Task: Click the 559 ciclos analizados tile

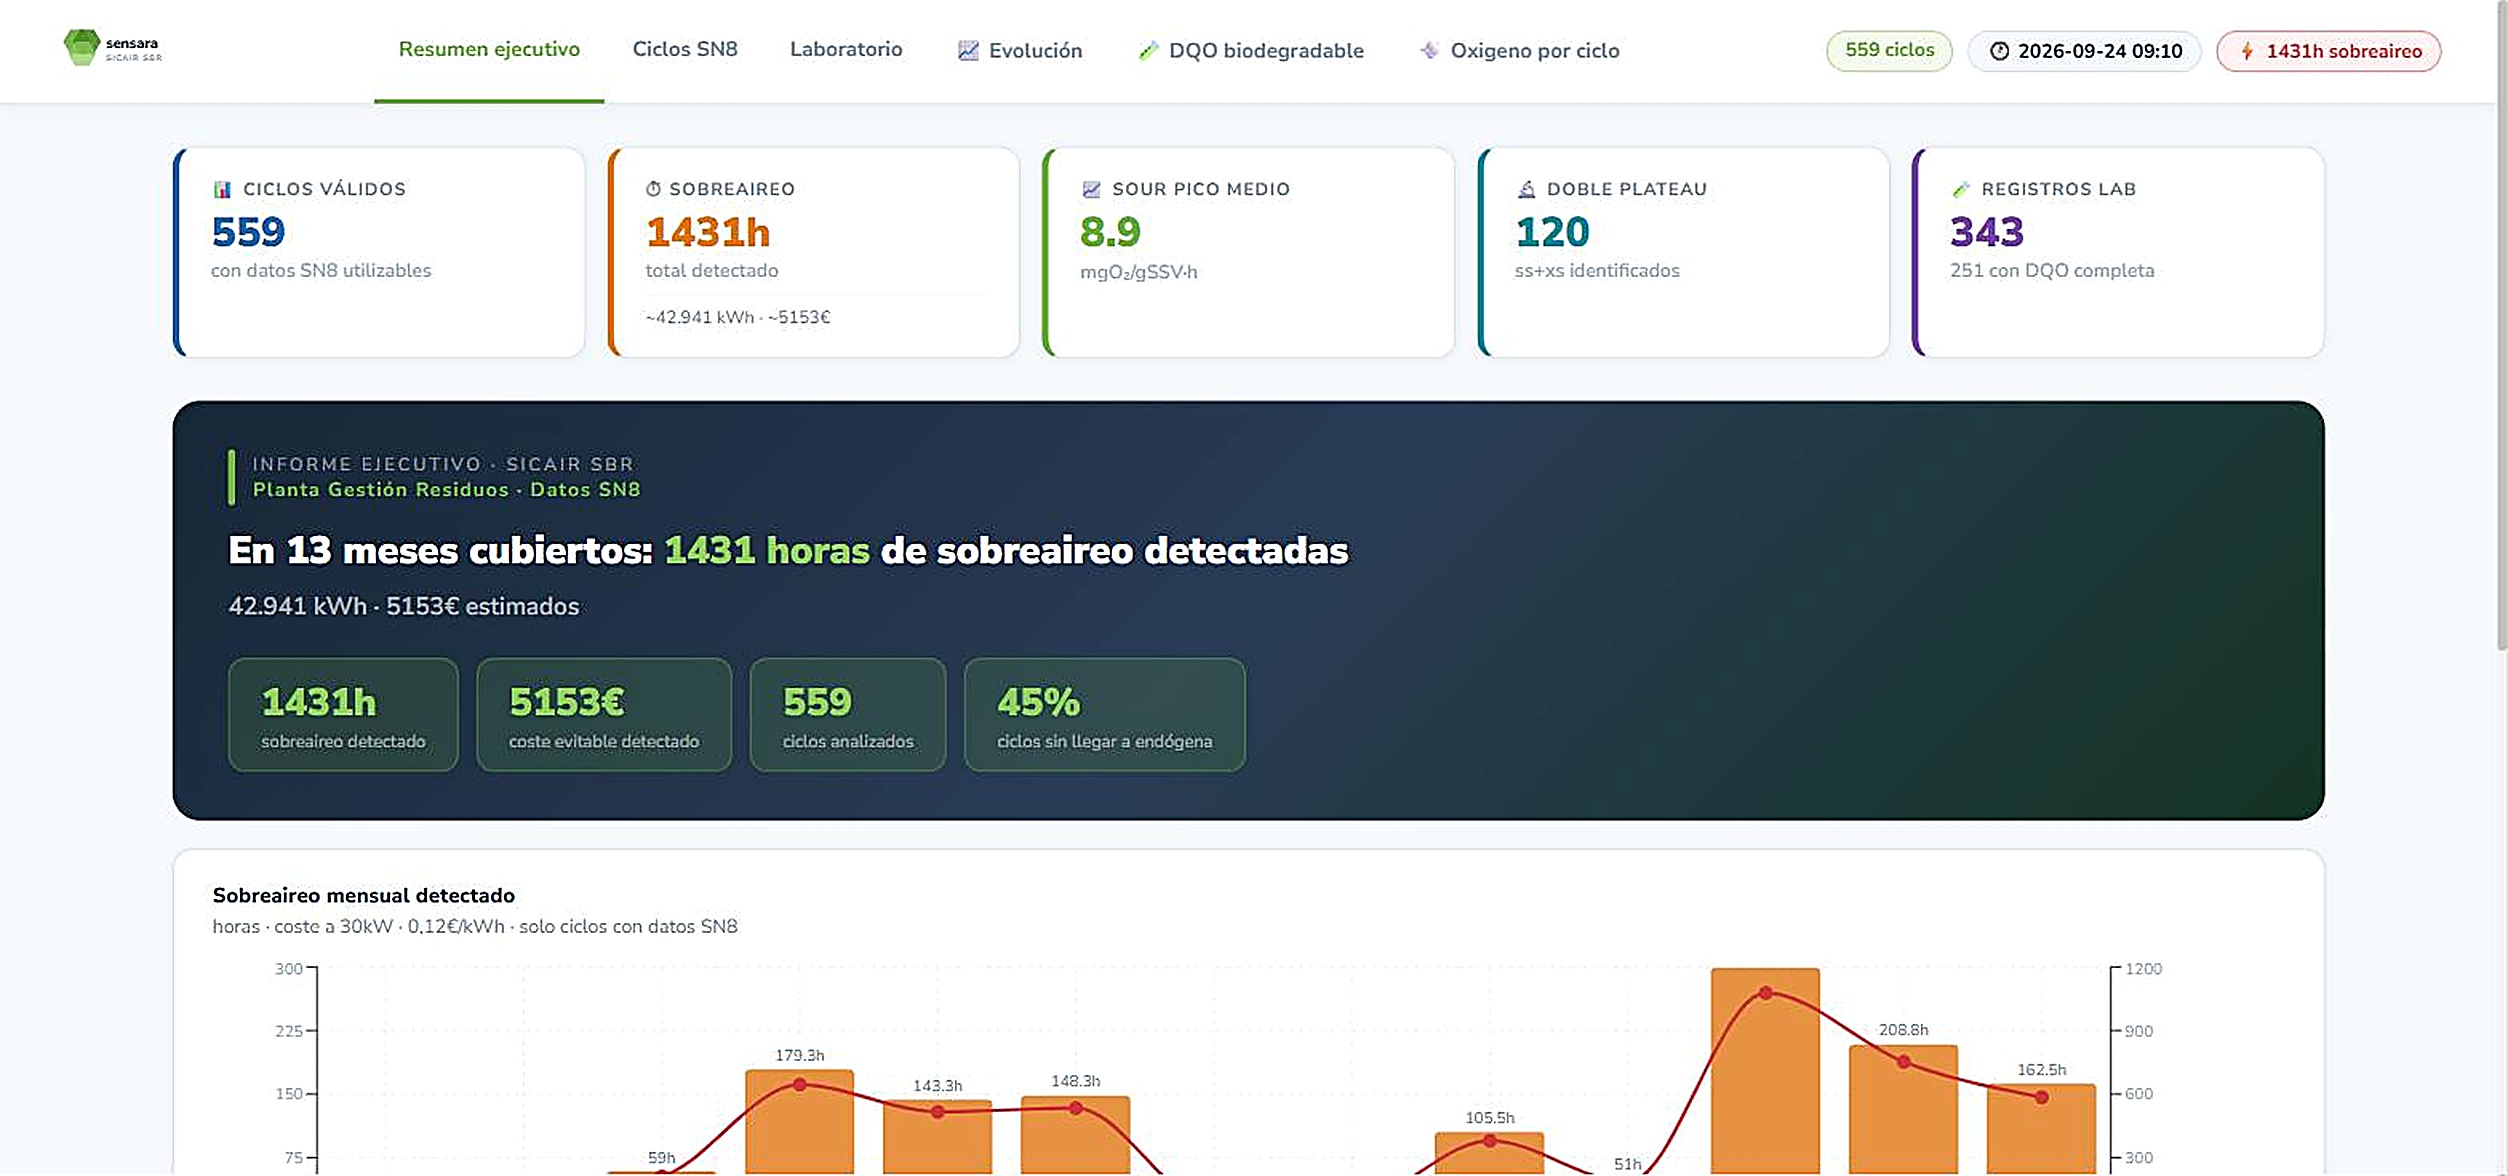Action: (848, 714)
